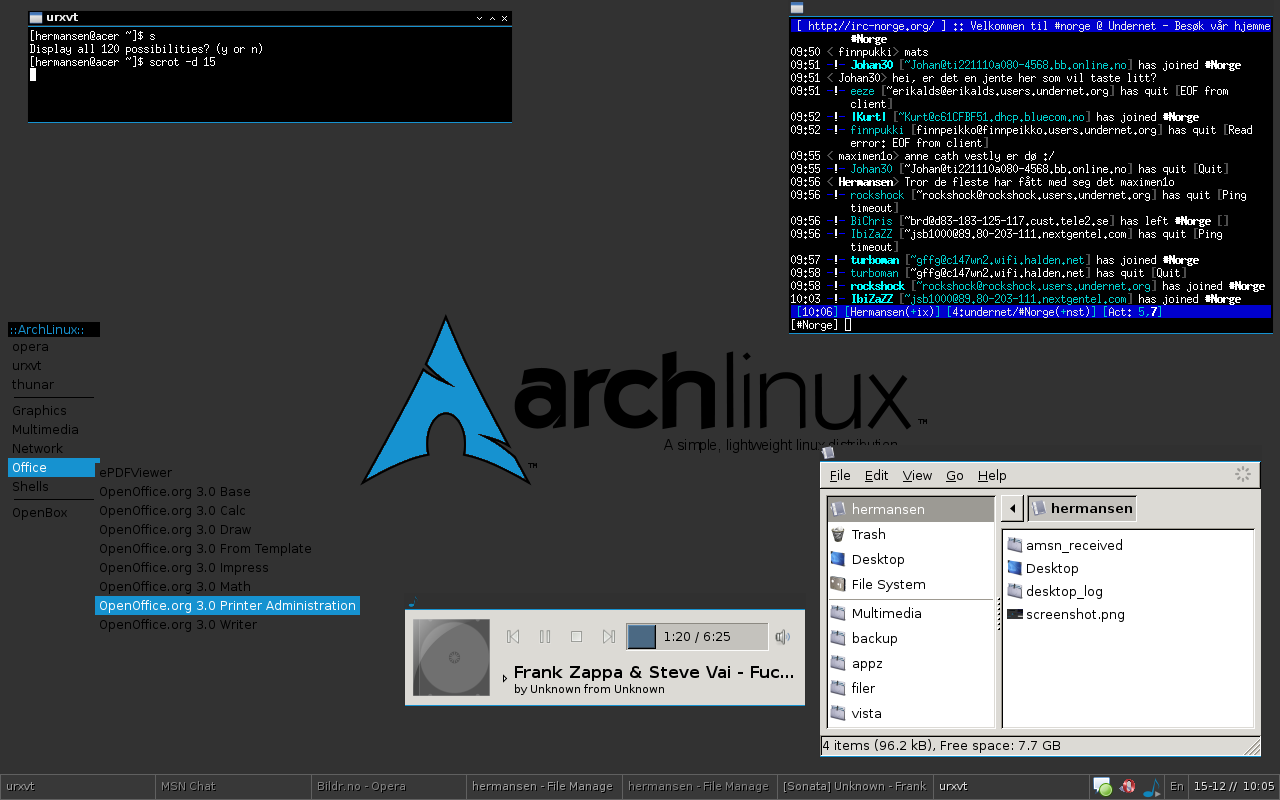Select the hermansen home shortcut in the sidebar
This screenshot has height=800, width=1280.
click(911, 509)
